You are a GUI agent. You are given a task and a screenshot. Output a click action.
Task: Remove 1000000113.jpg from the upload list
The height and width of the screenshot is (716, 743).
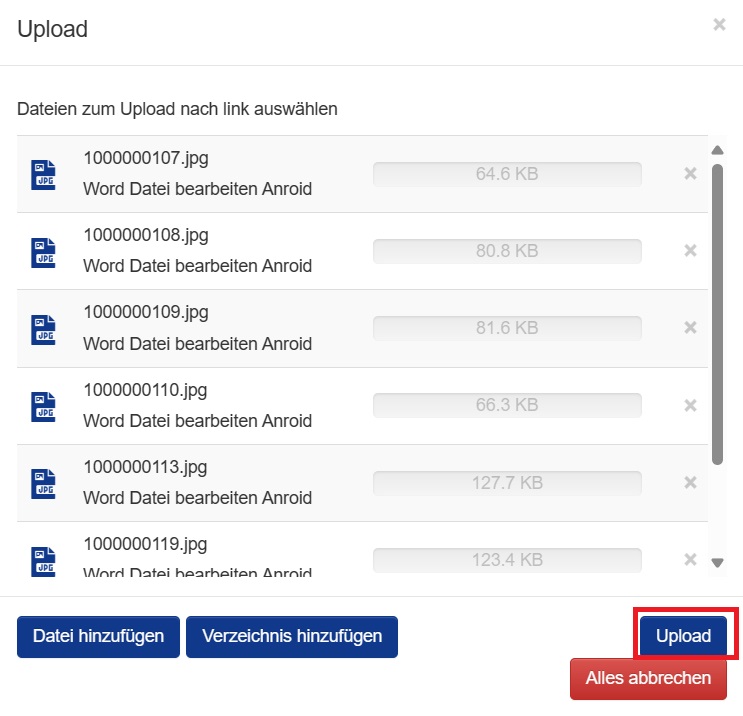click(690, 482)
